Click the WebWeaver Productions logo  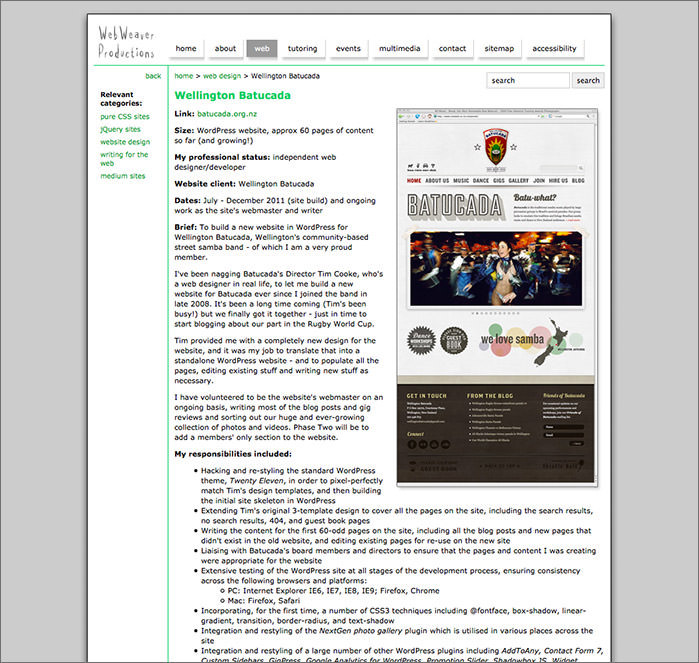pyautogui.click(x=127, y=42)
